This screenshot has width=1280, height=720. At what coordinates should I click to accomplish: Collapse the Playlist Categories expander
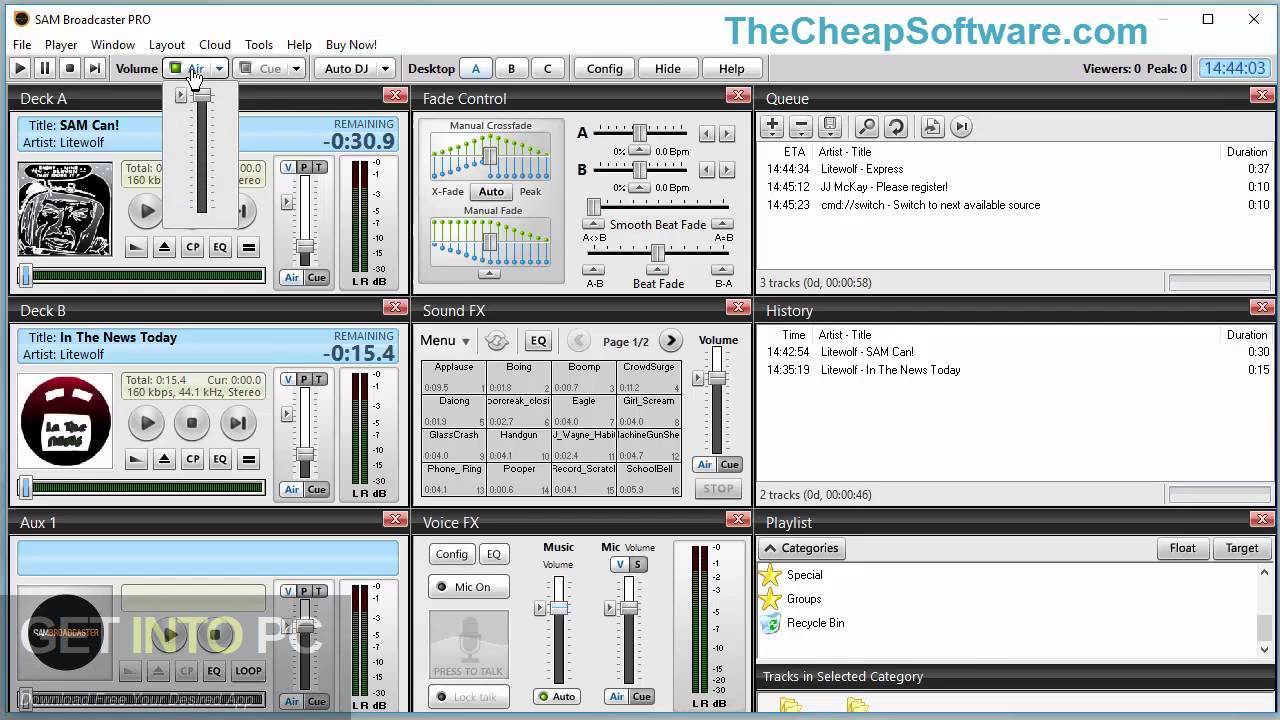tap(800, 548)
